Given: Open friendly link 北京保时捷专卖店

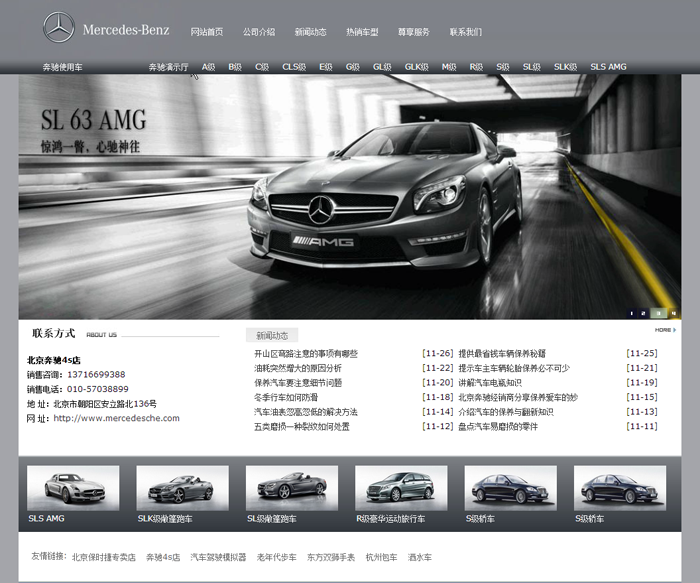Looking at the screenshot, I should point(103,557).
